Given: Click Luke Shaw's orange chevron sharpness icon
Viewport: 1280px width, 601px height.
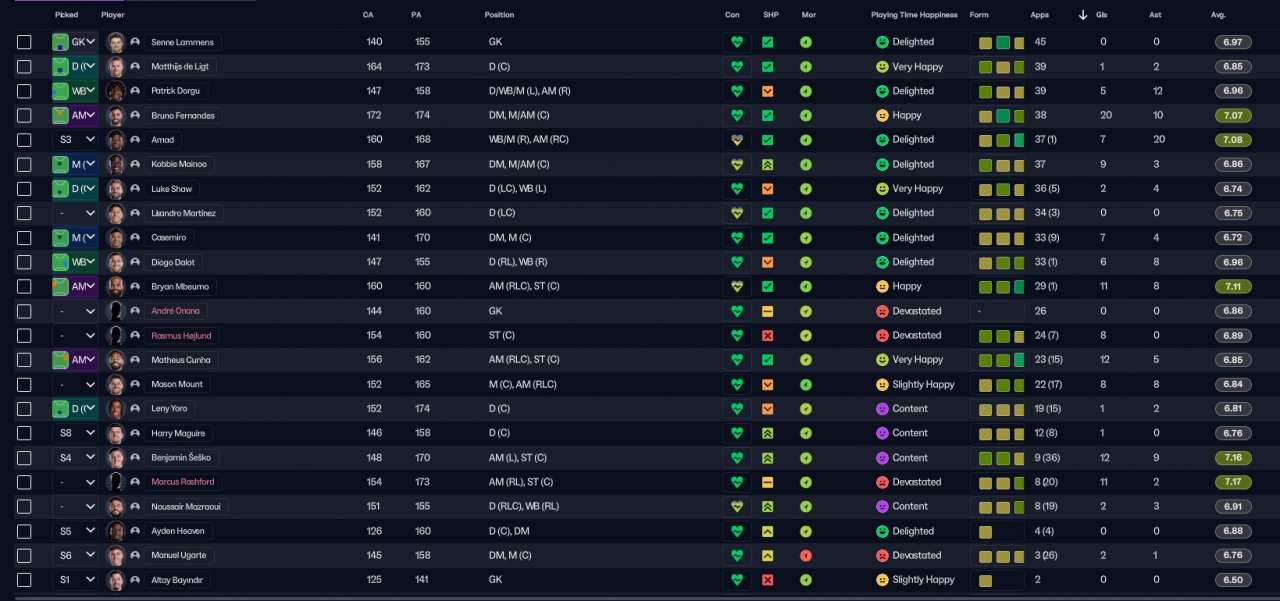Looking at the screenshot, I should (767, 188).
